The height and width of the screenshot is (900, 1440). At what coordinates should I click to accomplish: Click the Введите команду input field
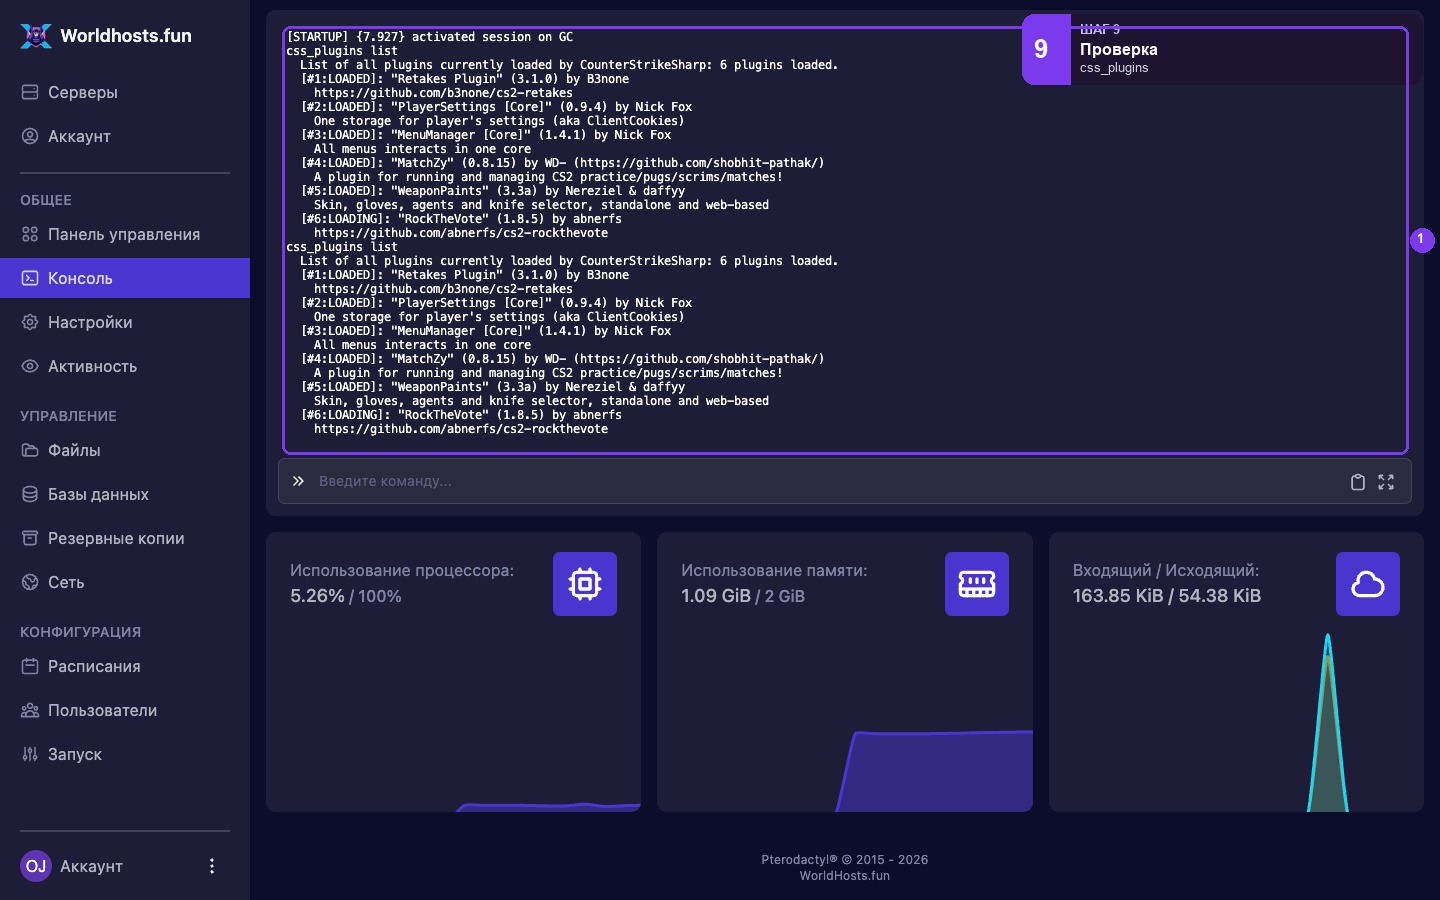click(x=826, y=481)
